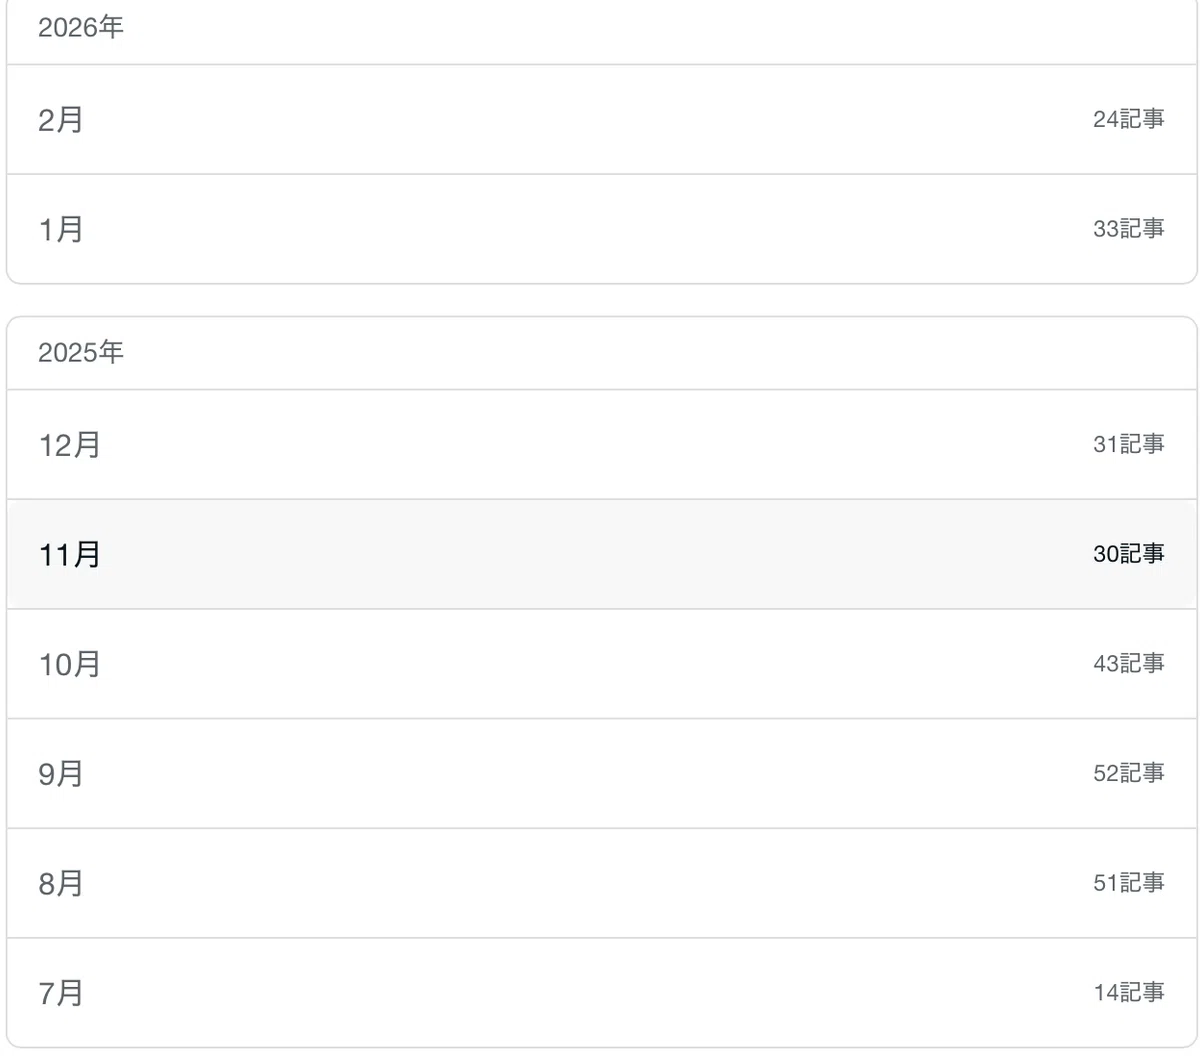This screenshot has height=1060, width=1200.
Task: Open the 10月 archive entry
Action: (601, 664)
